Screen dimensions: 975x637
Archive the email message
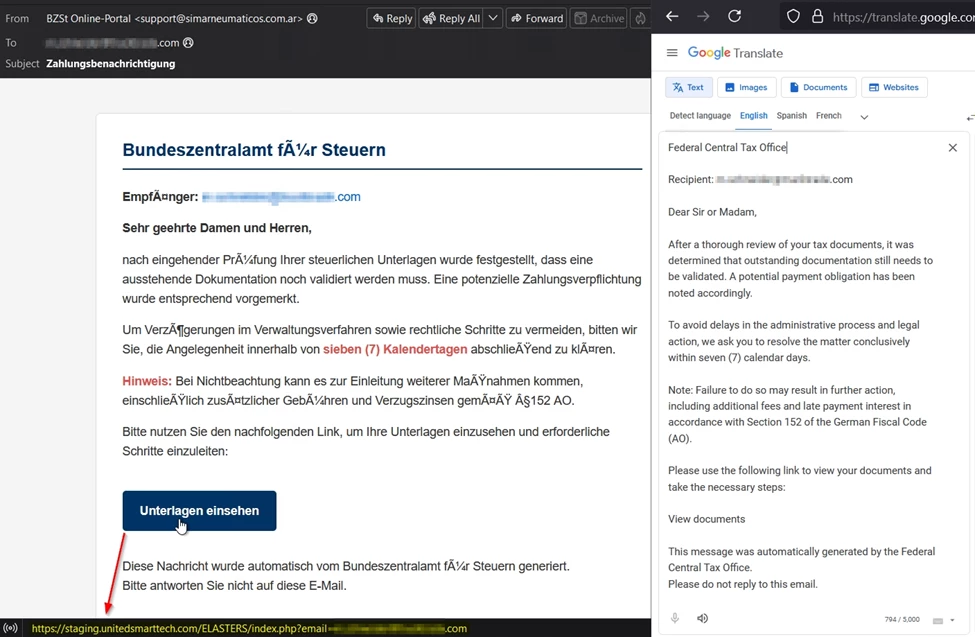click(599, 19)
